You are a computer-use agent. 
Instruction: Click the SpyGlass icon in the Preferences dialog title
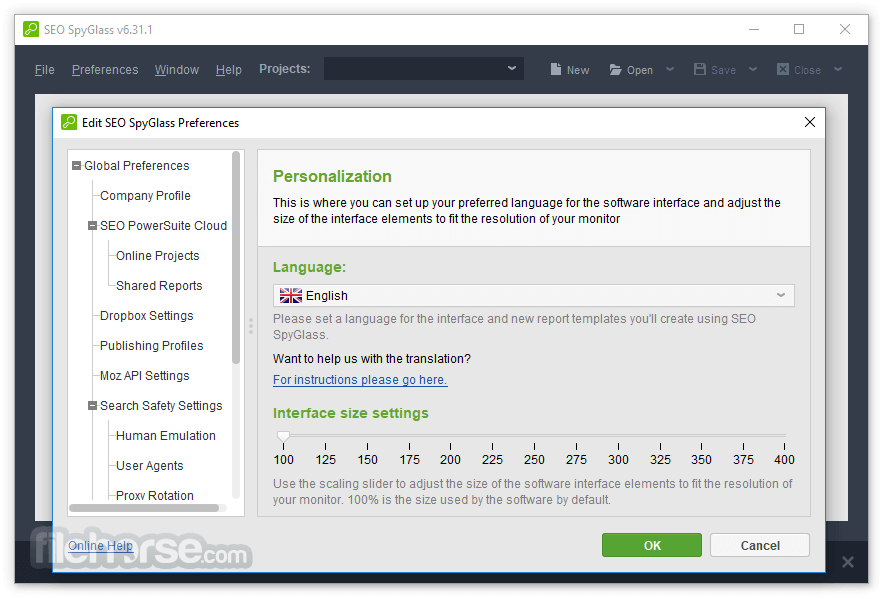[x=69, y=122]
